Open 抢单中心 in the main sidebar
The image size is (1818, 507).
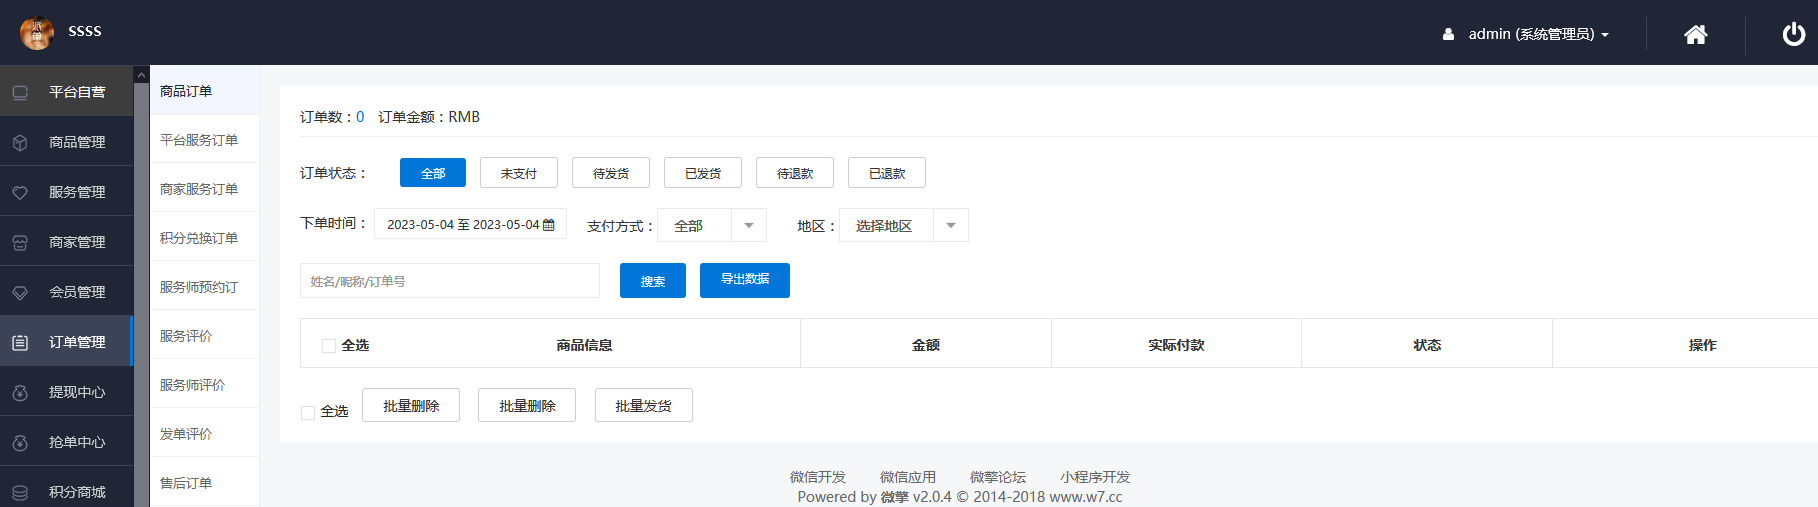(x=66, y=441)
